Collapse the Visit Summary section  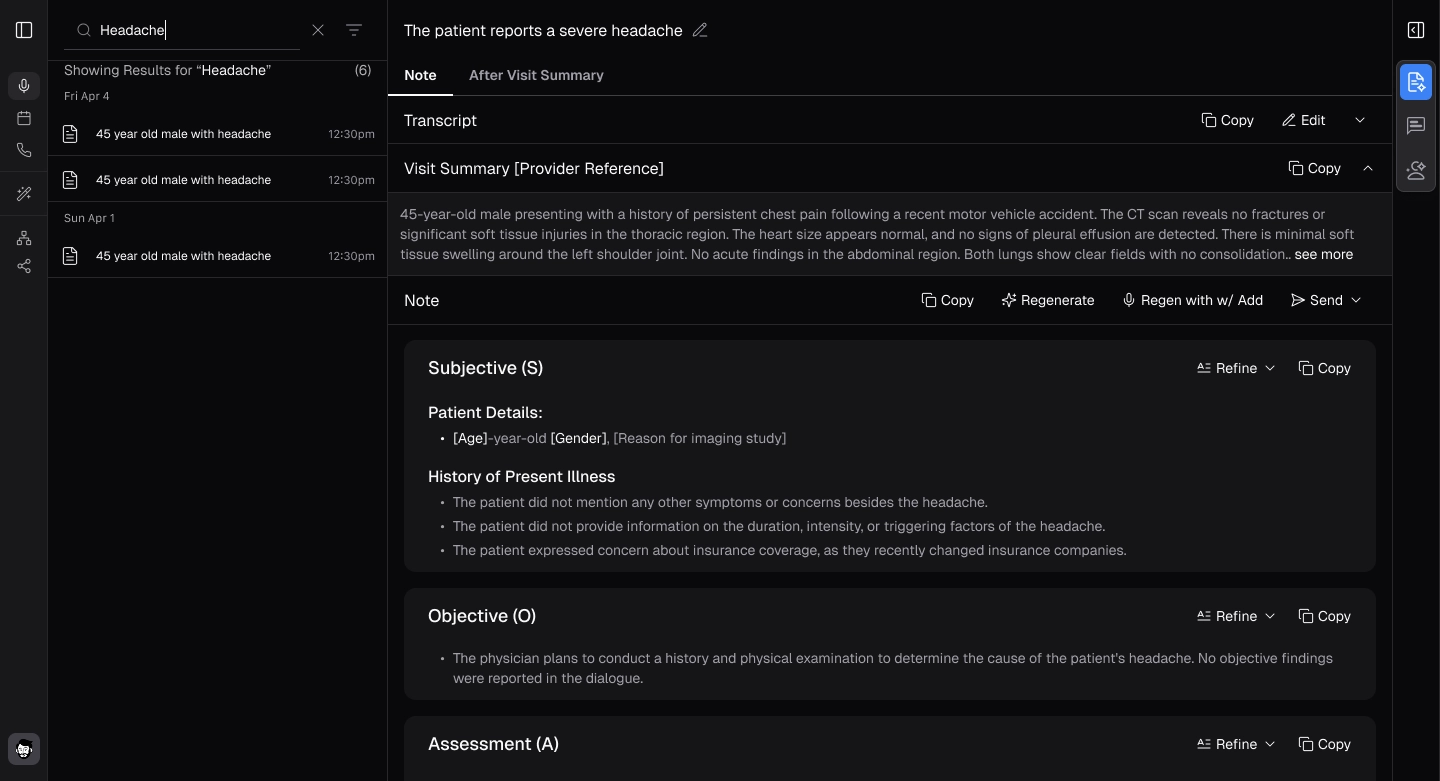click(x=1368, y=168)
